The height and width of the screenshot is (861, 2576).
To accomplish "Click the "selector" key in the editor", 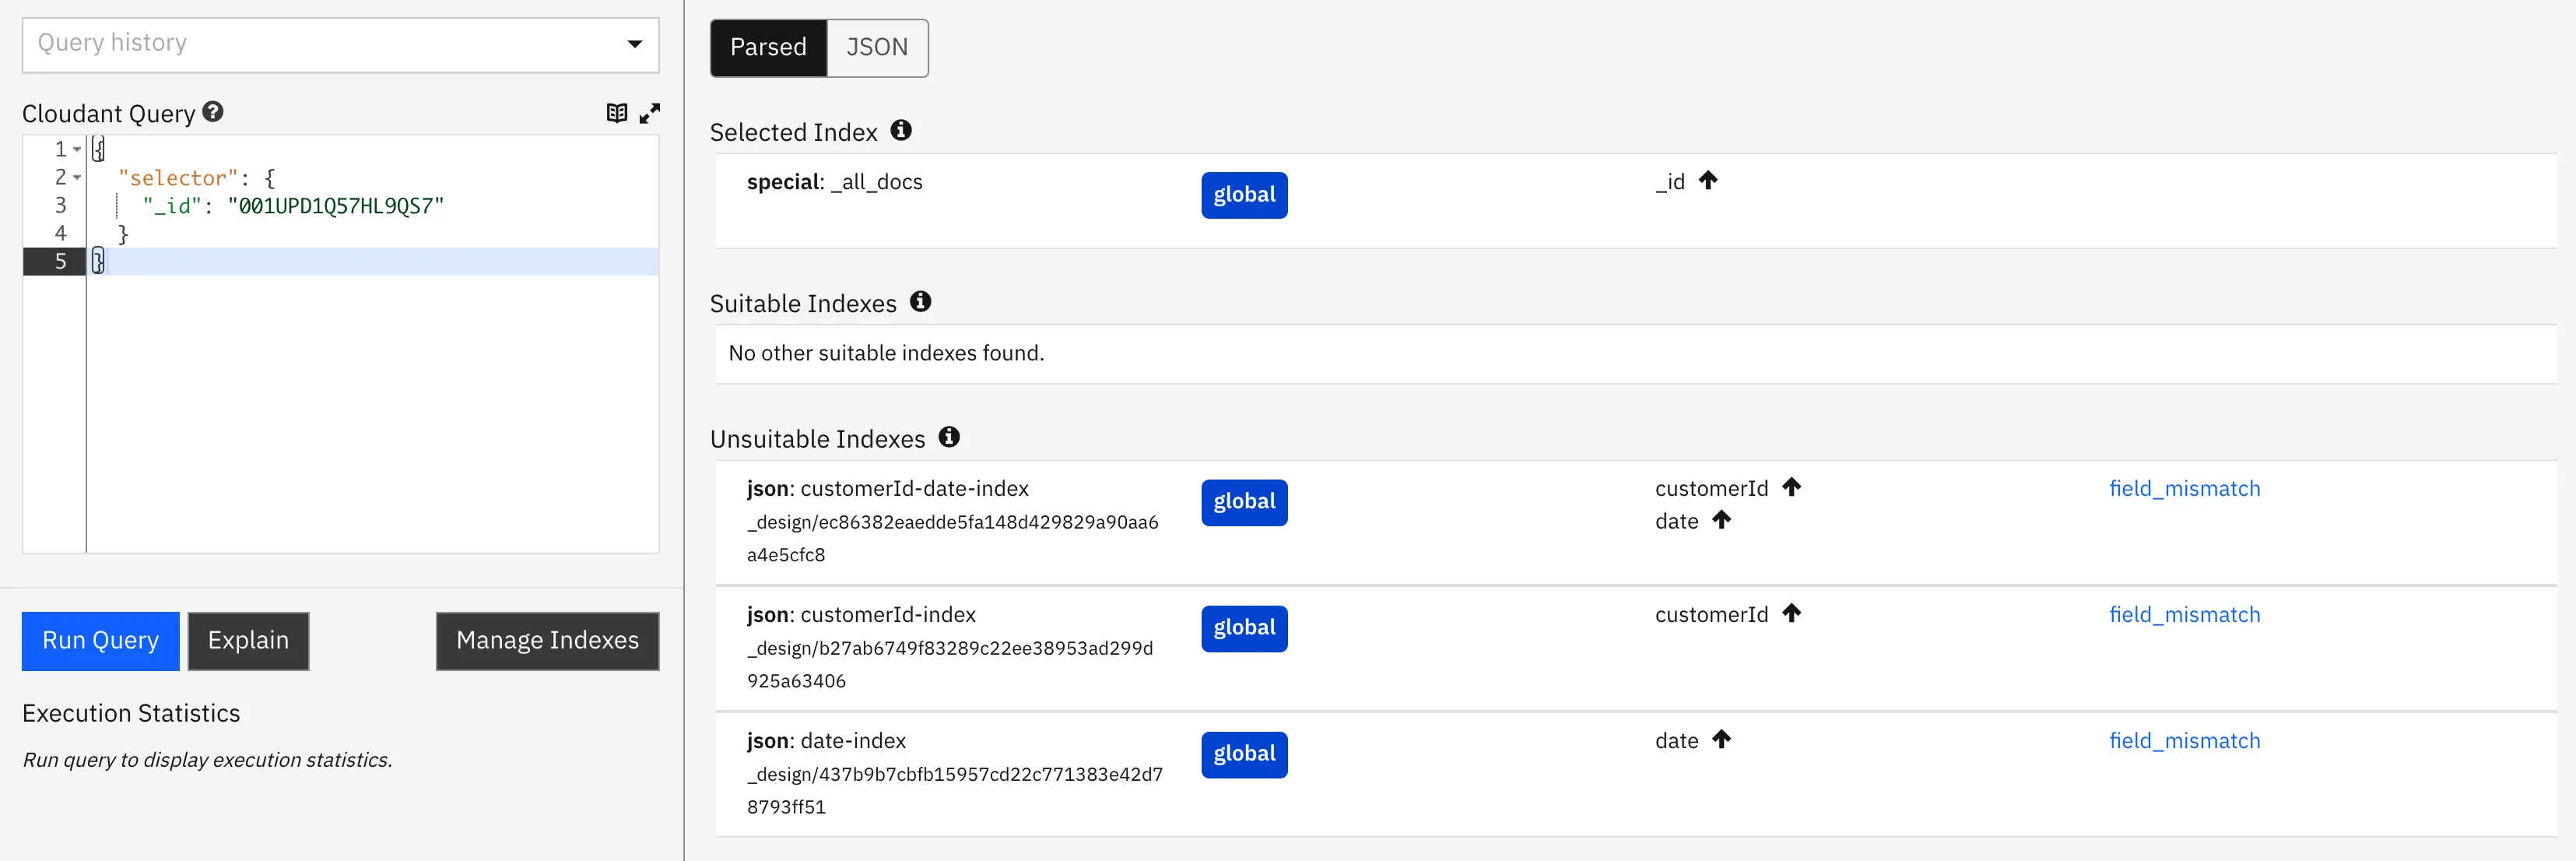I will pos(178,178).
